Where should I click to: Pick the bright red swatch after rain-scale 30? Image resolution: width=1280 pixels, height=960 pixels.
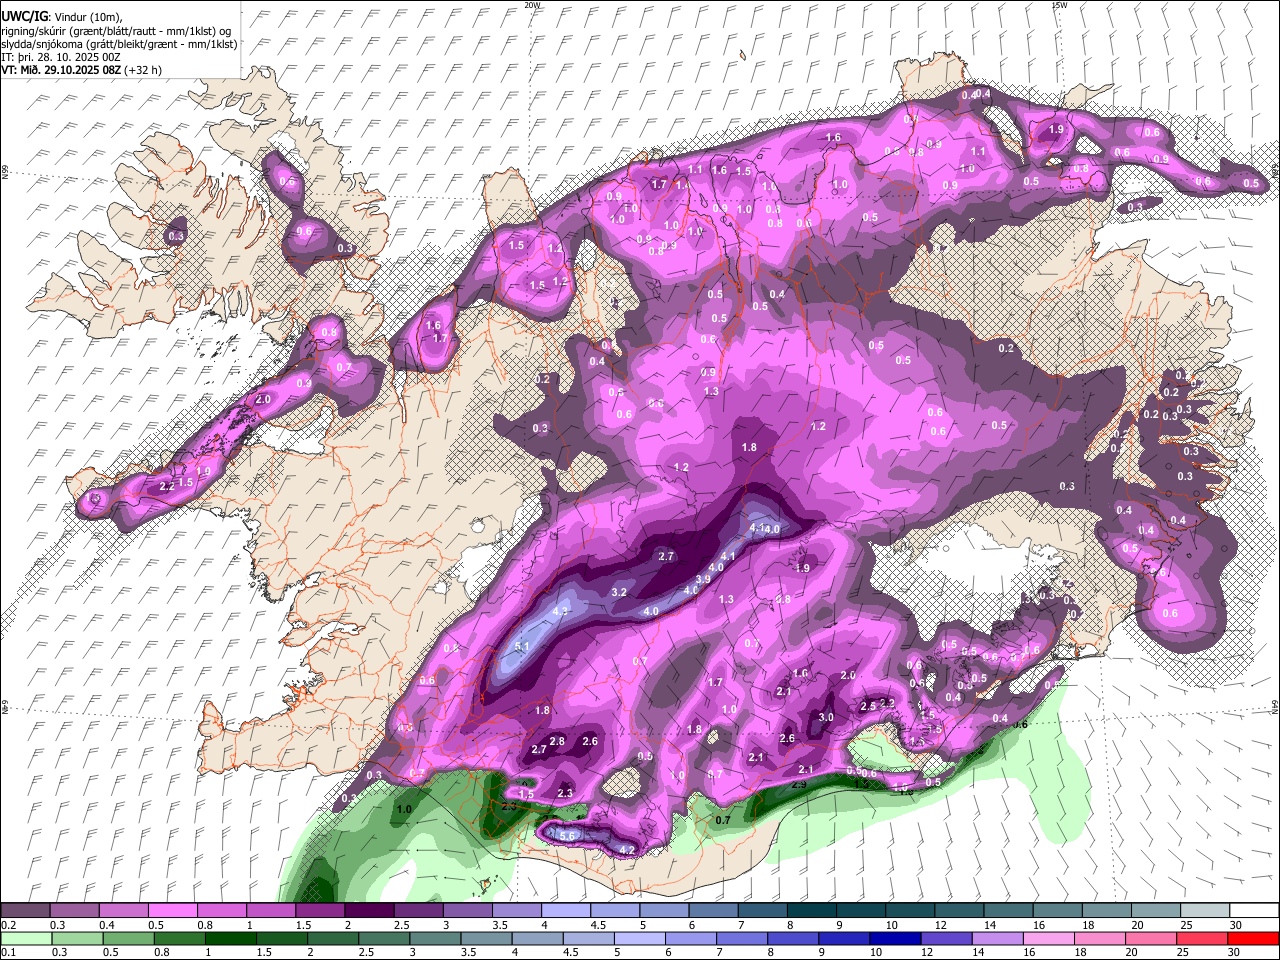click(1254, 939)
